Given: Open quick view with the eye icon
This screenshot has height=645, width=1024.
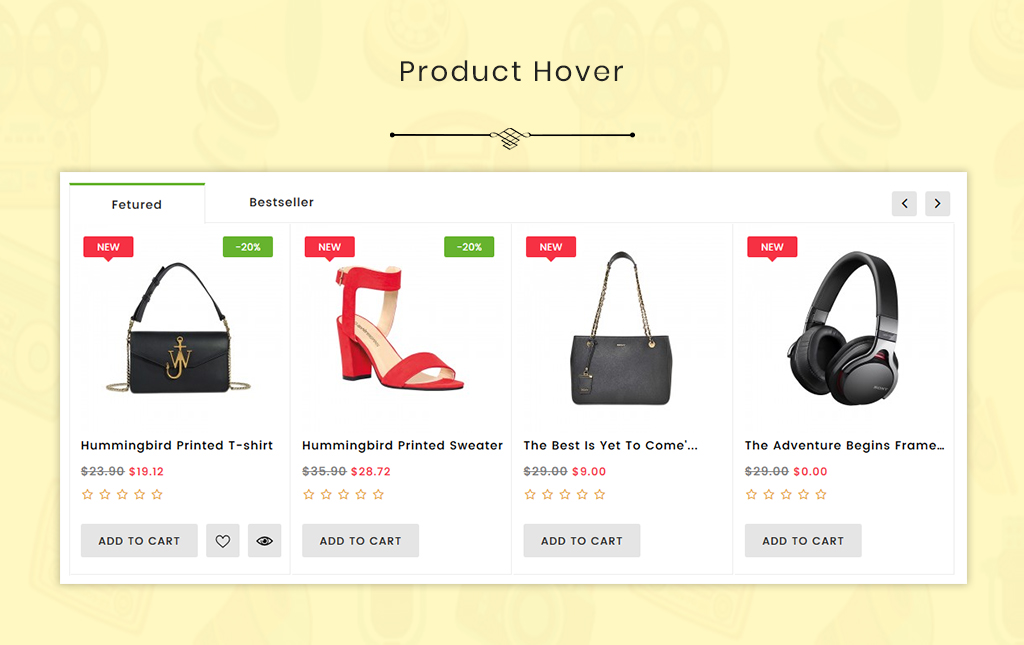Looking at the screenshot, I should click(264, 541).
